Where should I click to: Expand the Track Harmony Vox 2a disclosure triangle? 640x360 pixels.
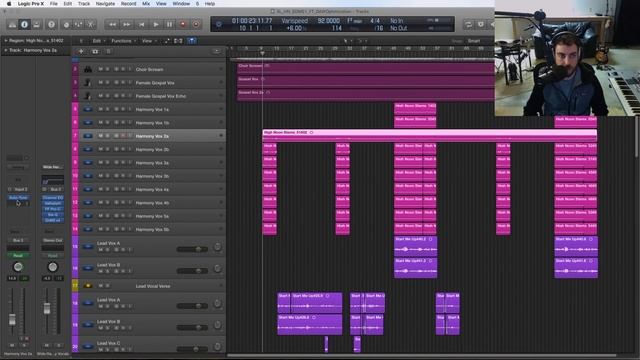click(x=6, y=50)
